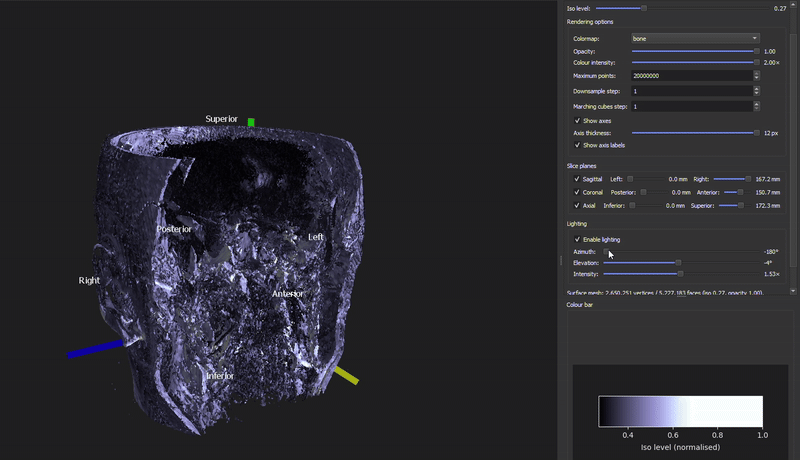Click the iso level colour bar gradient
This screenshot has width=800, height=460.
pyautogui.click(x=680, y=411)
